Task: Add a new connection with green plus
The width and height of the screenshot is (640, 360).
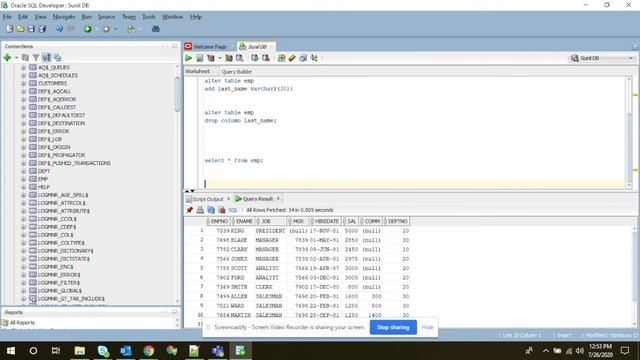Action: [x=7, y=58]
